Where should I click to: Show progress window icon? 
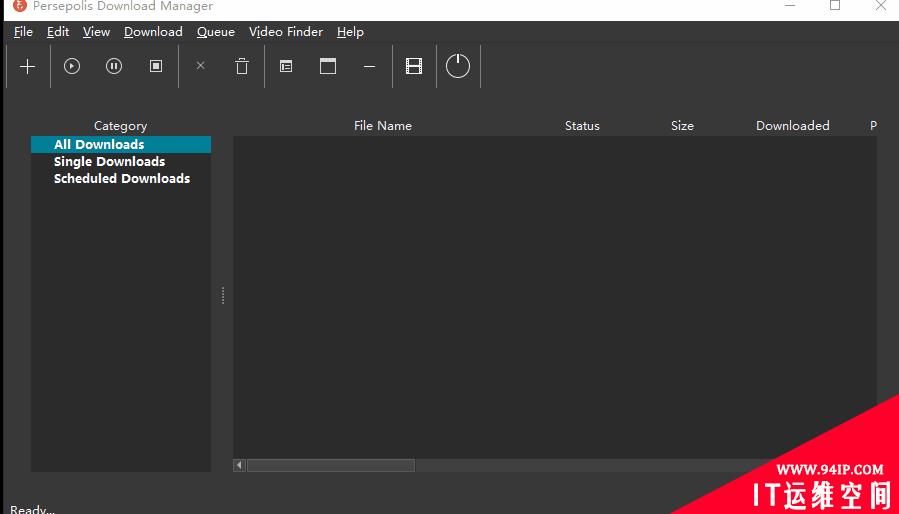pyautogui.click(x=328, y=66)
